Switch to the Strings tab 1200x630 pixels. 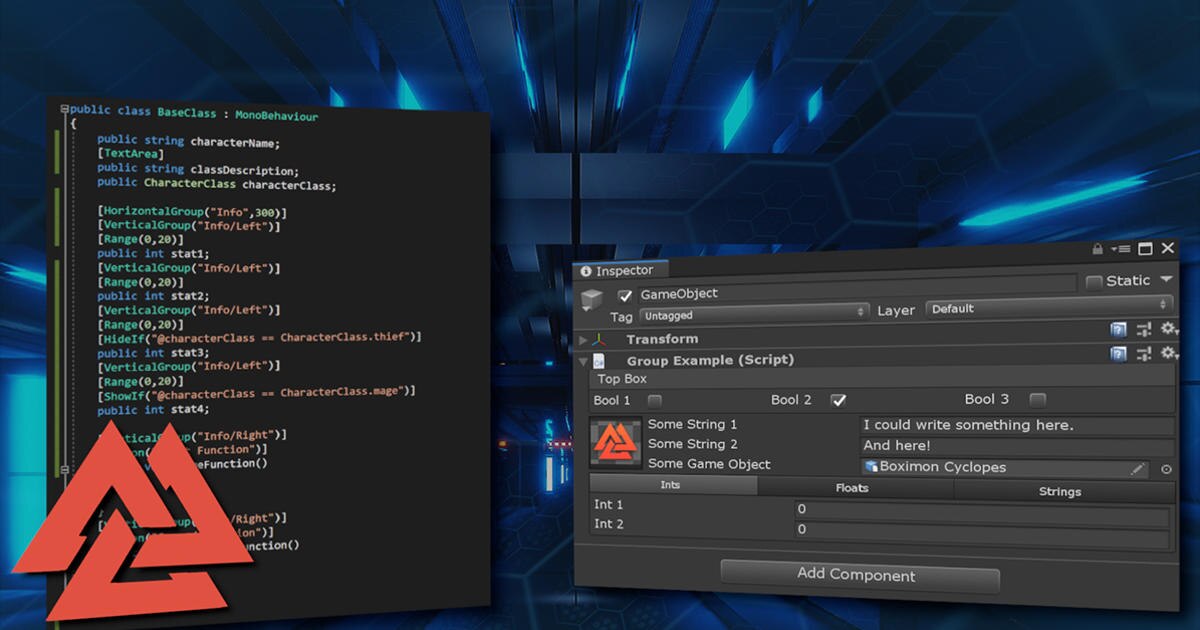pyautogui.click(x=1059, y=491)
